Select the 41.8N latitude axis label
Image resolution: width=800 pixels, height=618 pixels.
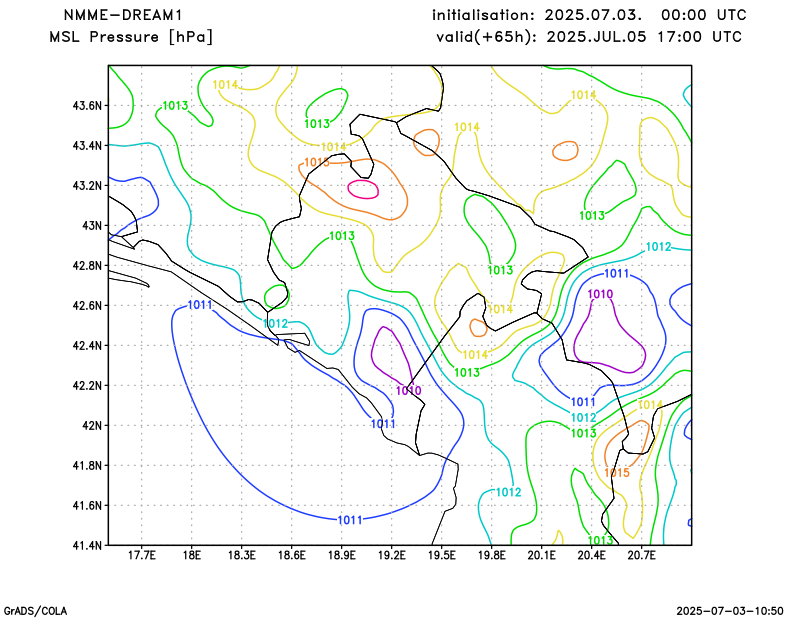(87, 465)
